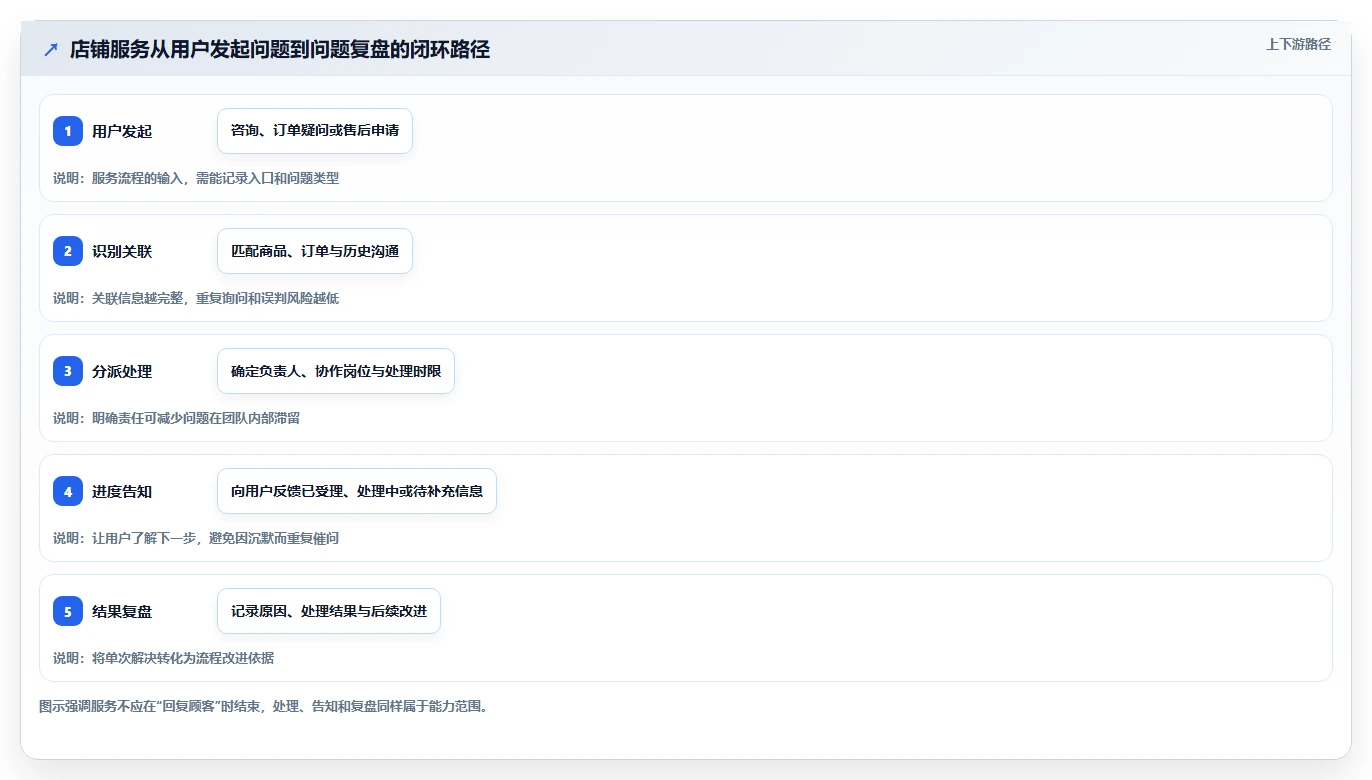This screenshot has height=780, width=1372.
Task: Click the 分派处理 step label
Action: click(122, 371)
